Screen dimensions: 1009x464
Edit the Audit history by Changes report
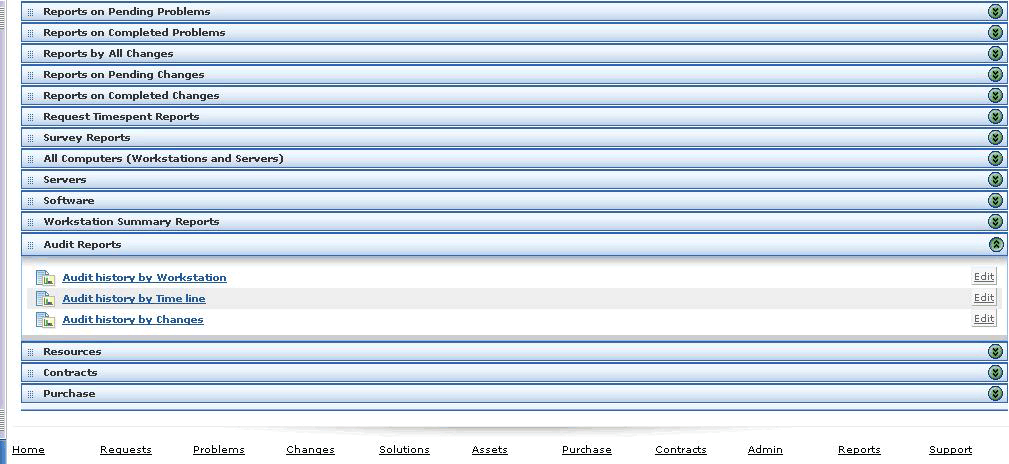pyautogui.click(x=984, y=319)
